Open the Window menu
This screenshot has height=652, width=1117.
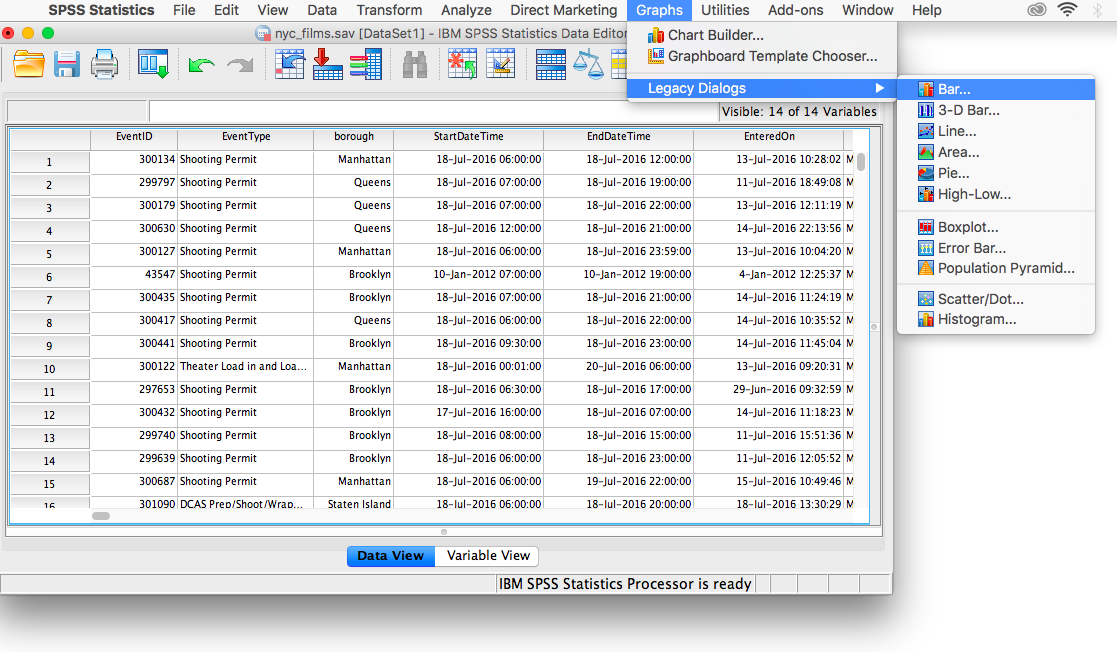868,10
